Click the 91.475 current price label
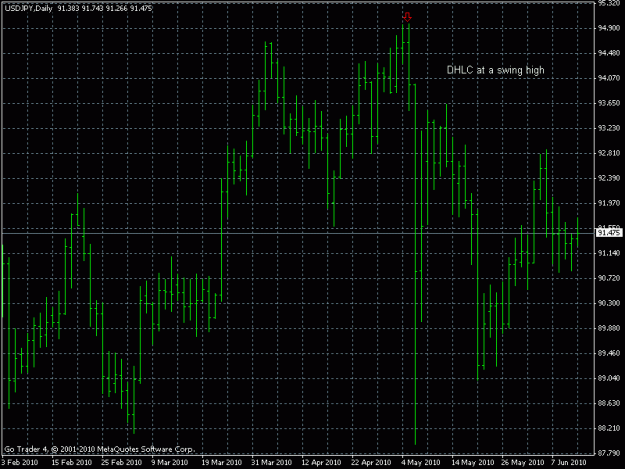Image resolution: width=625 pixels, height=469 pixels. coord(609,232)
